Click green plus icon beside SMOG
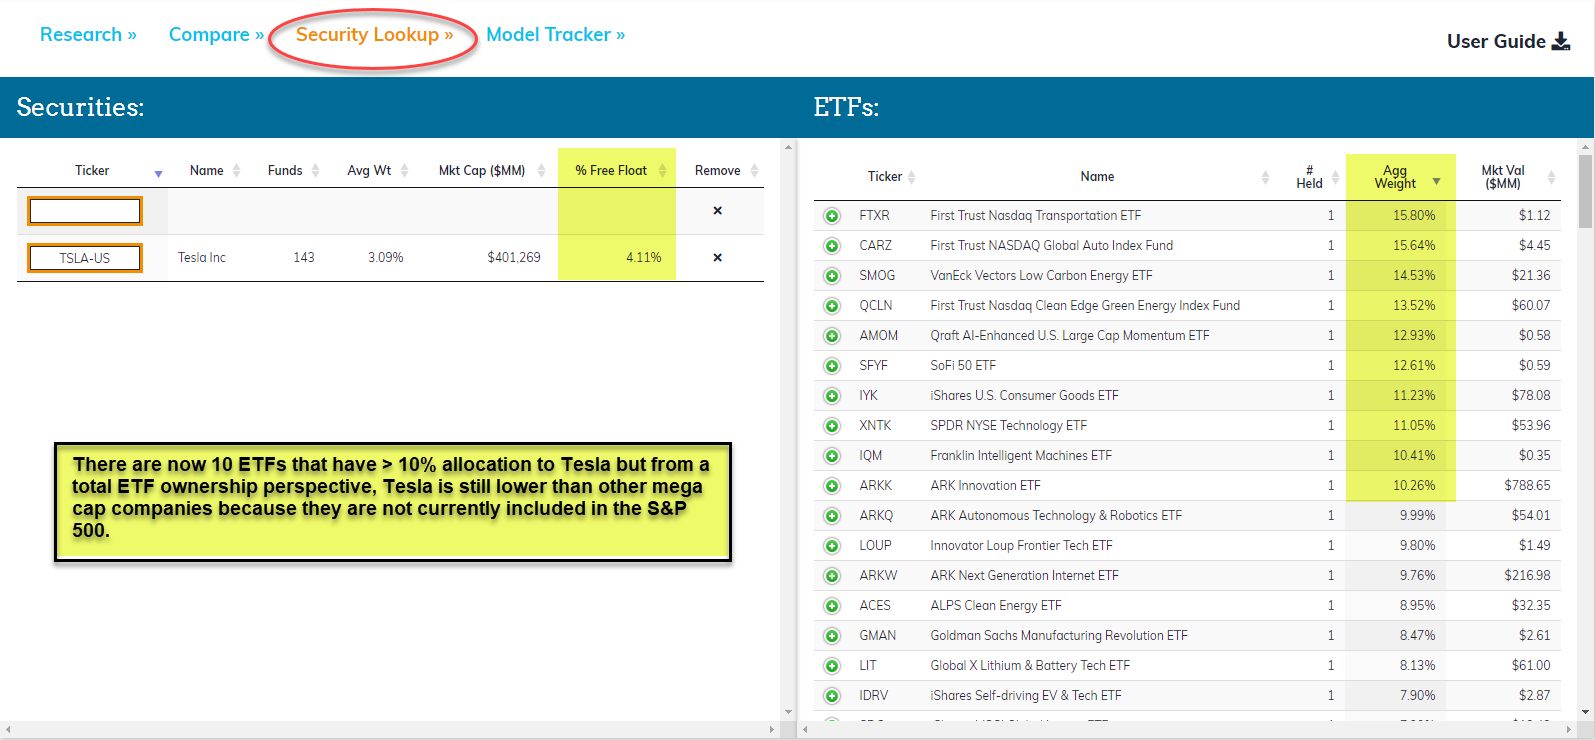 click(x=831, y=276)
